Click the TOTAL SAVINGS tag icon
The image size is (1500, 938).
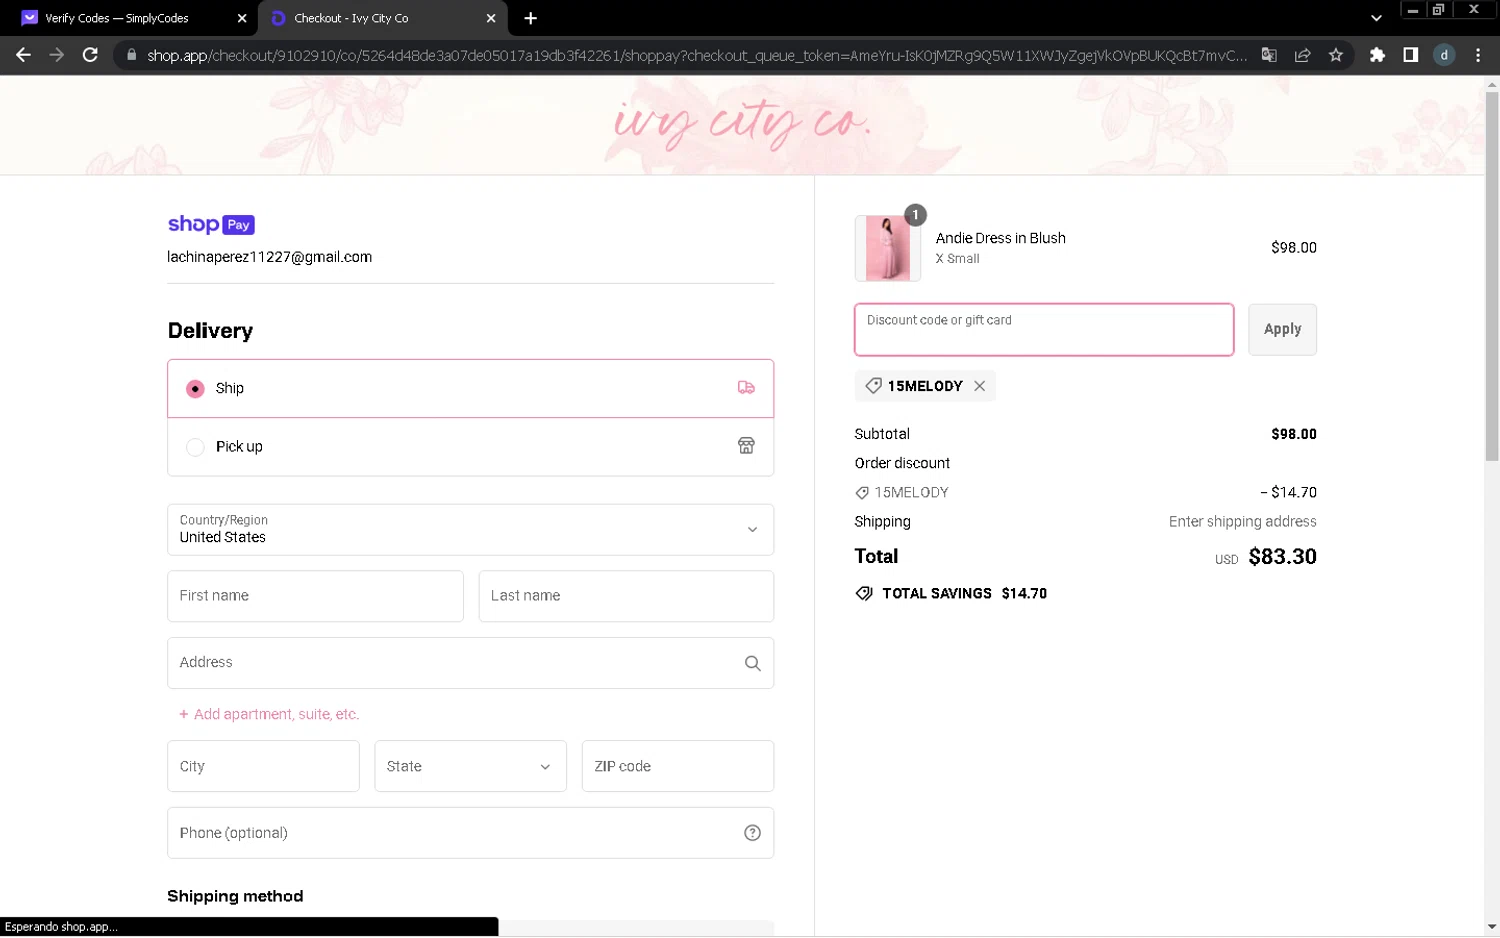pos(864,593)
